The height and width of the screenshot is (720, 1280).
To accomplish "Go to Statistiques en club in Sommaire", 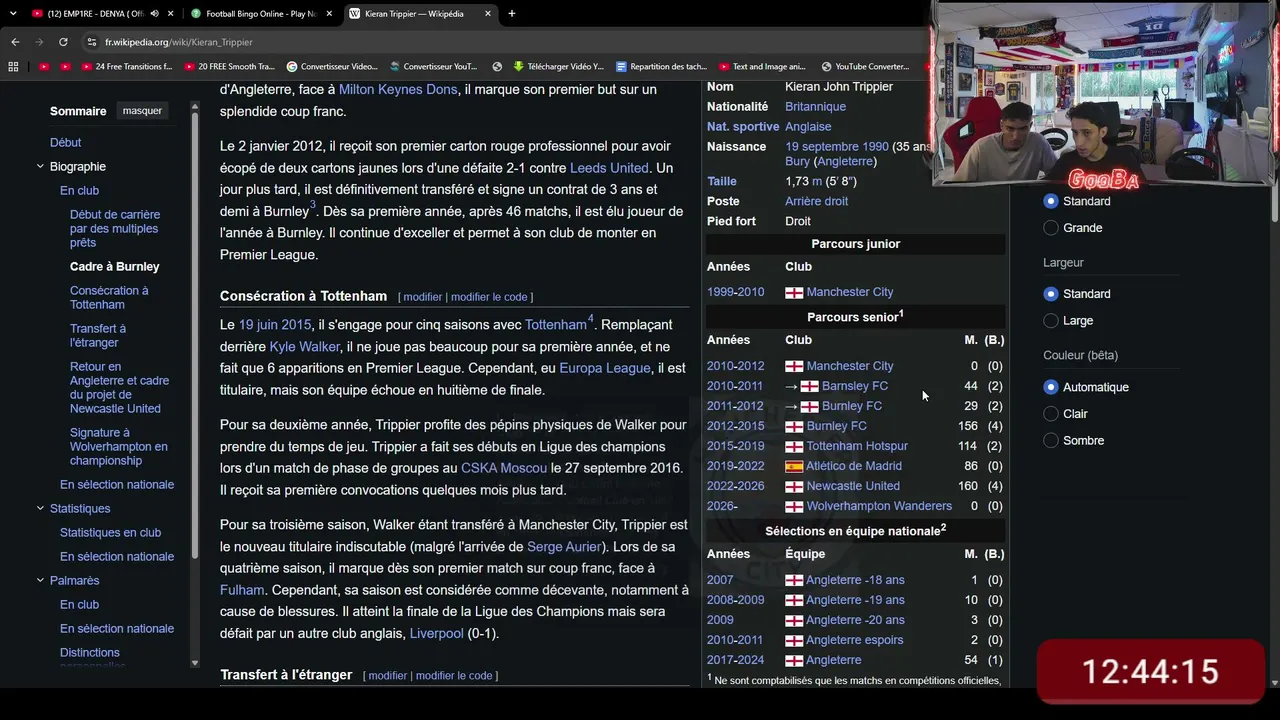I will tap(110, 533).
